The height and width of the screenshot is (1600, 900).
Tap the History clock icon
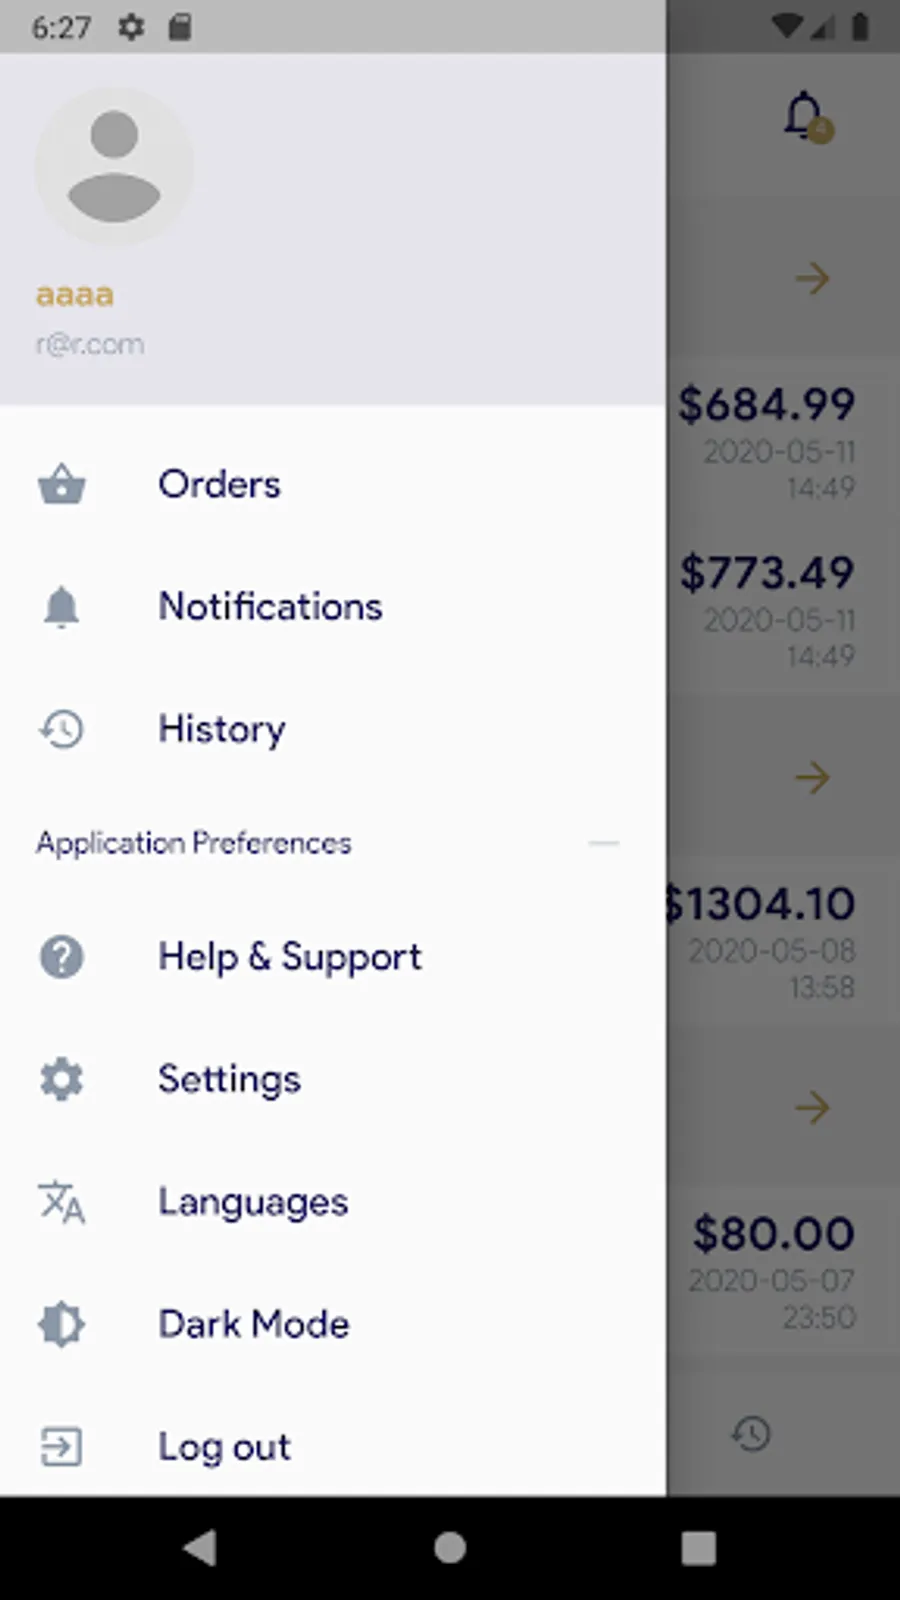point(61,729)
